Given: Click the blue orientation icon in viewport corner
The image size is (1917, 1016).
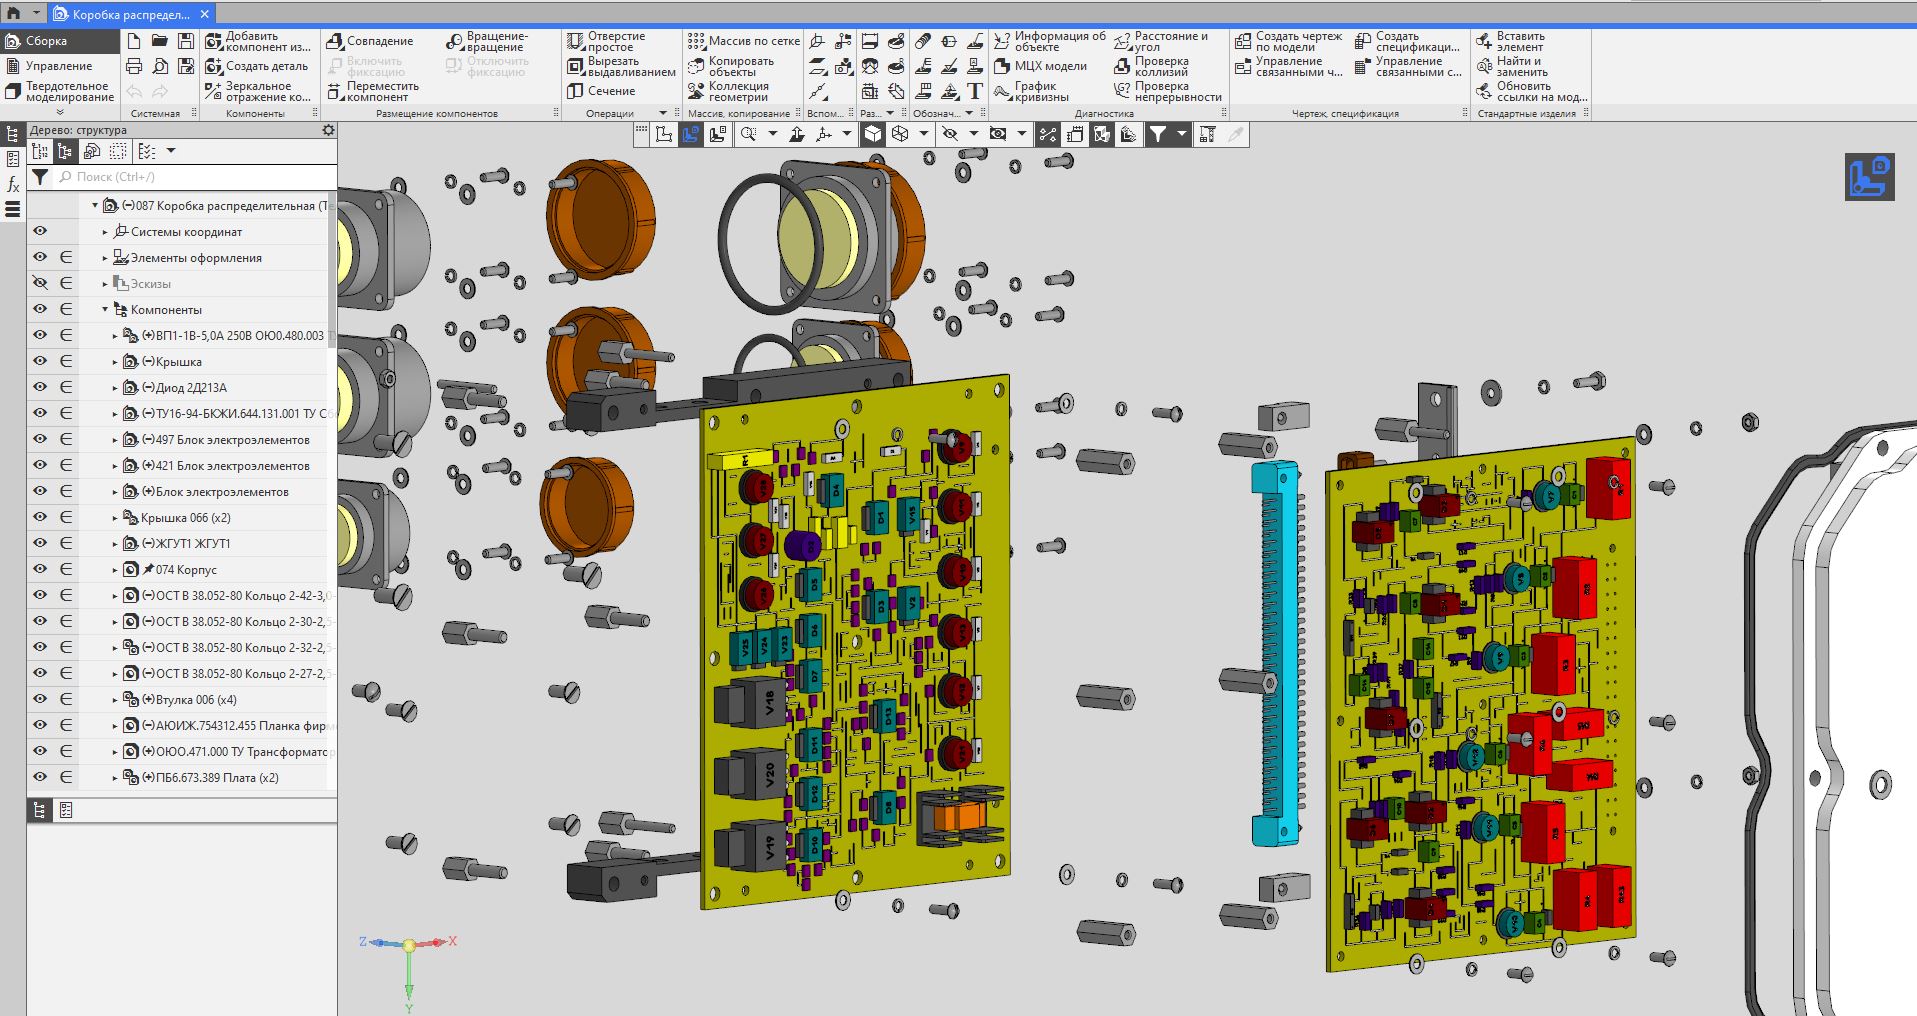Looking at the screenshot, I should click(1869, 177).
